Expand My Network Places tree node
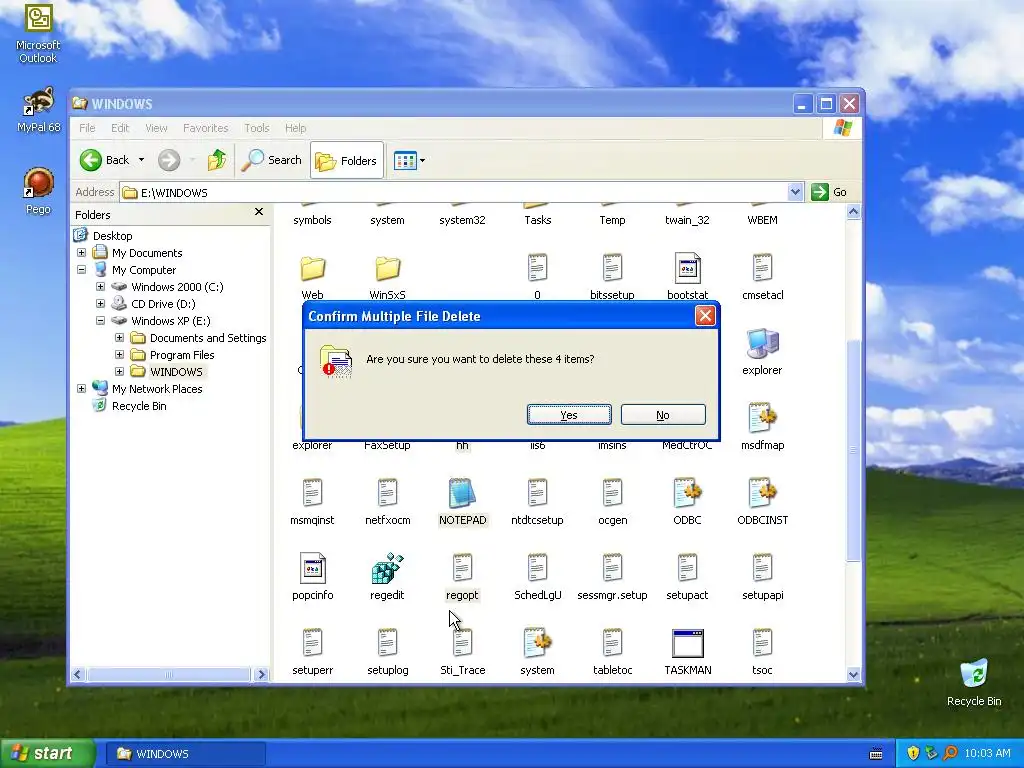The height and width of the screenshot is (768, 1024). [82, 389]
